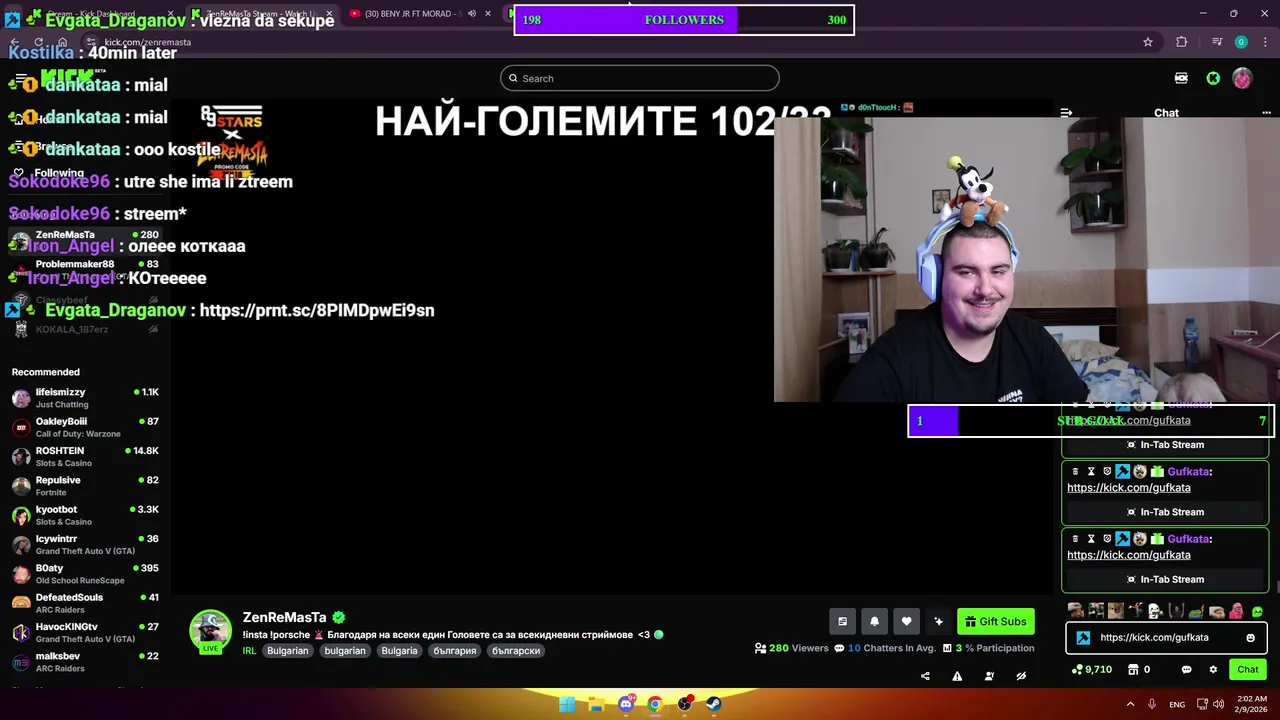Viewport: 1280px width, 720px height.
Task: Click the българия stream tag
Action: 454,650
